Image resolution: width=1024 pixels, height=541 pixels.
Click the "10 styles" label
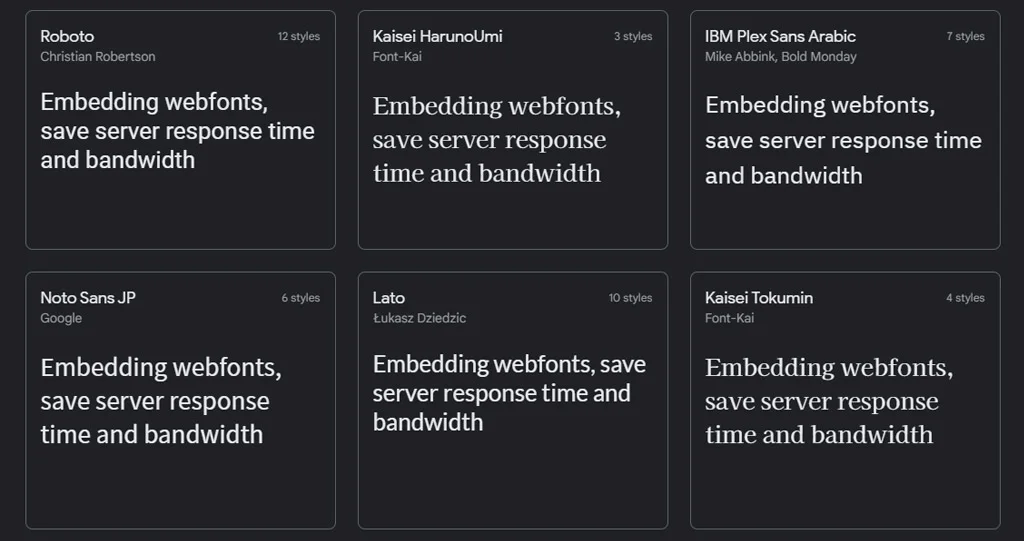[x=630, y=298]
